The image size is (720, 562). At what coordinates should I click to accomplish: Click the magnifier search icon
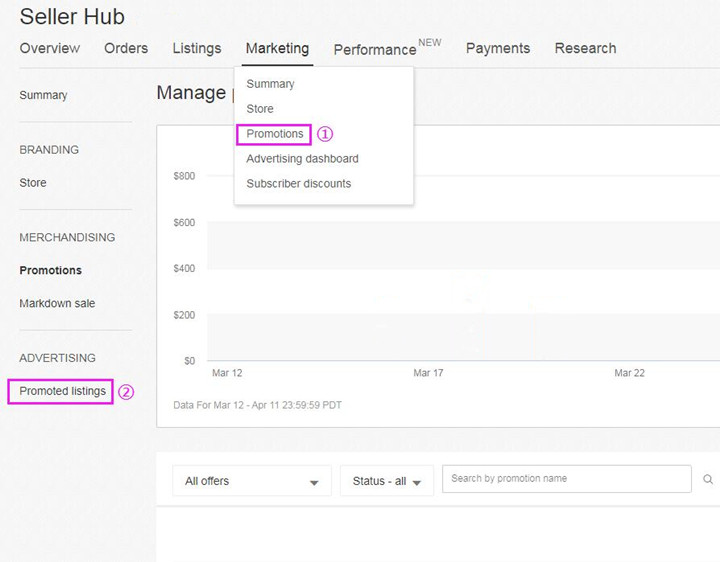(708, 479)
